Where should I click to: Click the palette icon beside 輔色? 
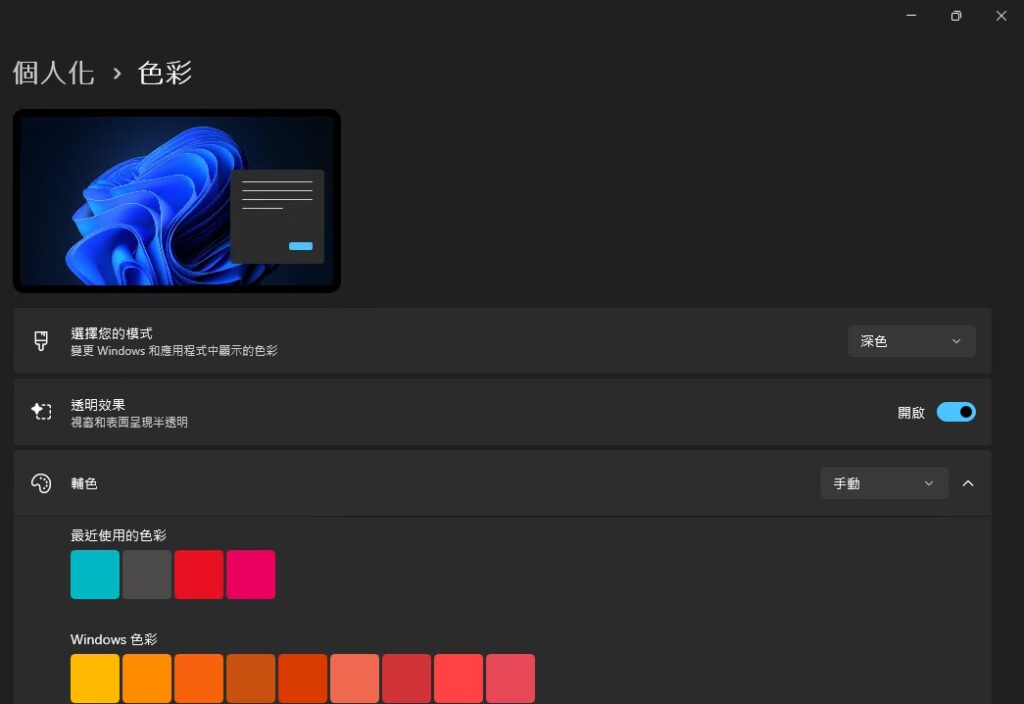click(40, 483)
